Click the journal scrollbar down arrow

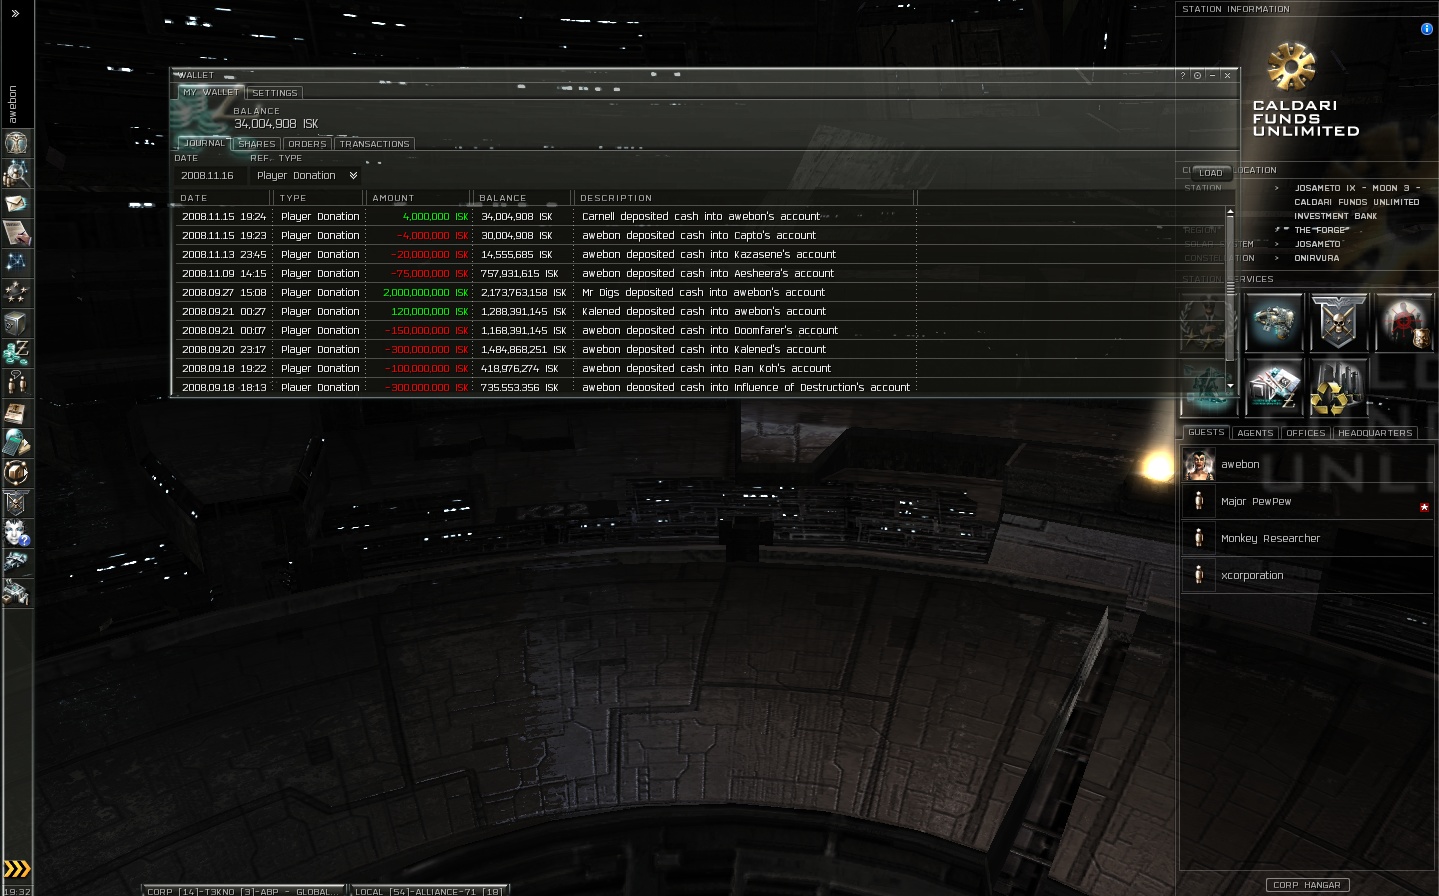[x=1230, y=386]
